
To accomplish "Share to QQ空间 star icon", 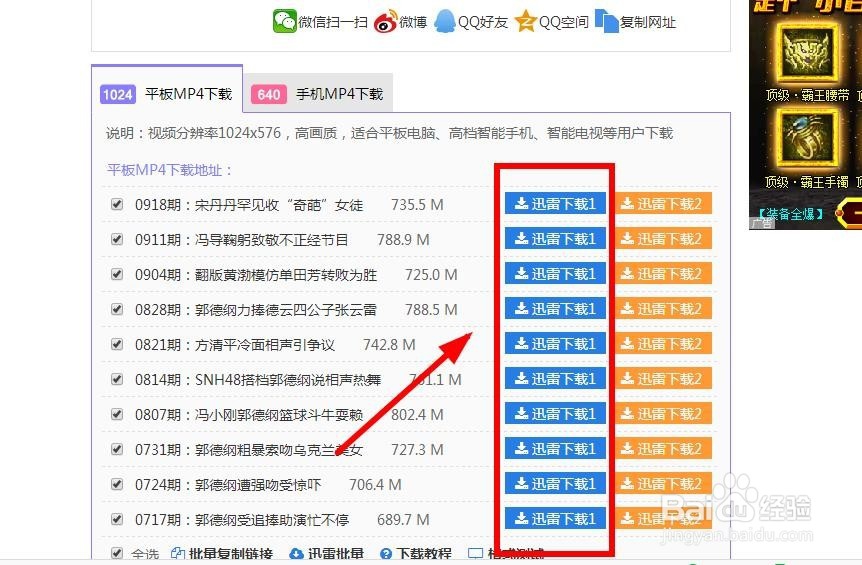I will (x=526, y=21).
